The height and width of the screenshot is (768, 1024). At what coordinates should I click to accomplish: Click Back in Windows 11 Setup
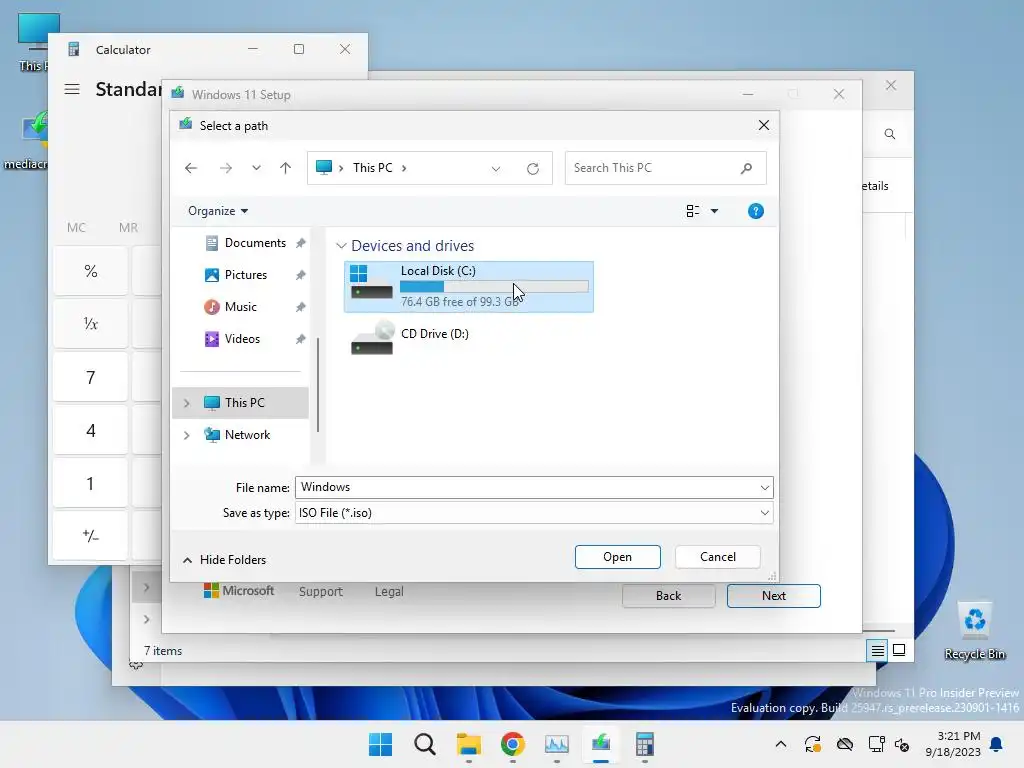[x=669, y=596]
